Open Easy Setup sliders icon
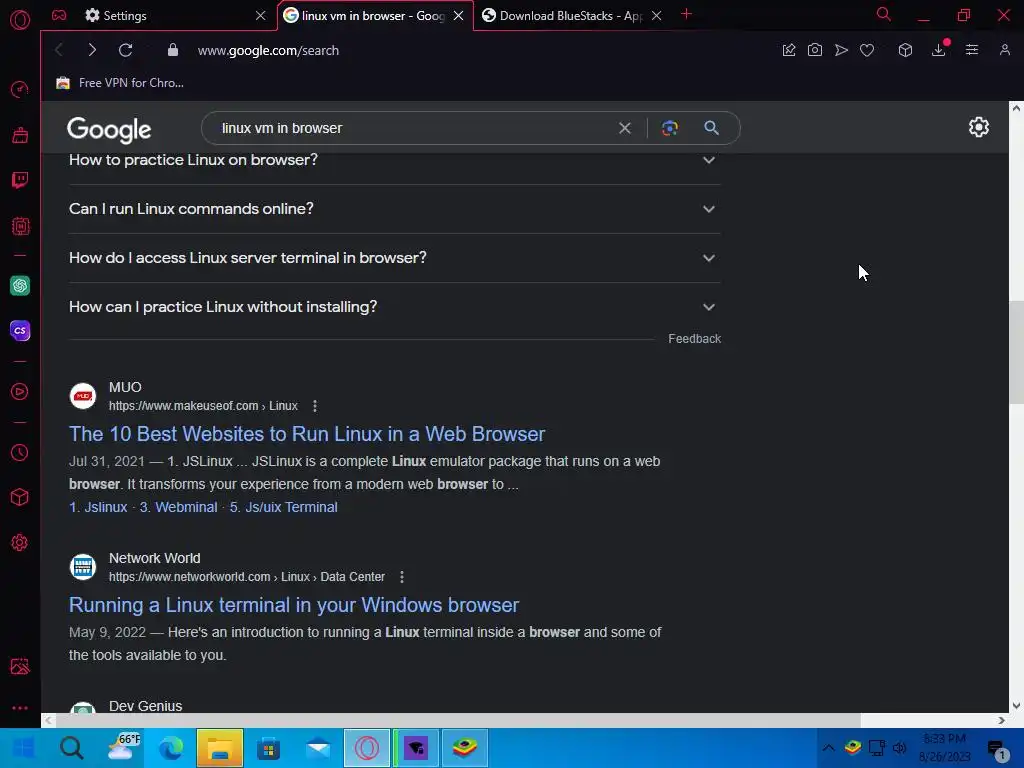Image resolution: width=1024 pixels, height=768 pixels. click(972, 50)
